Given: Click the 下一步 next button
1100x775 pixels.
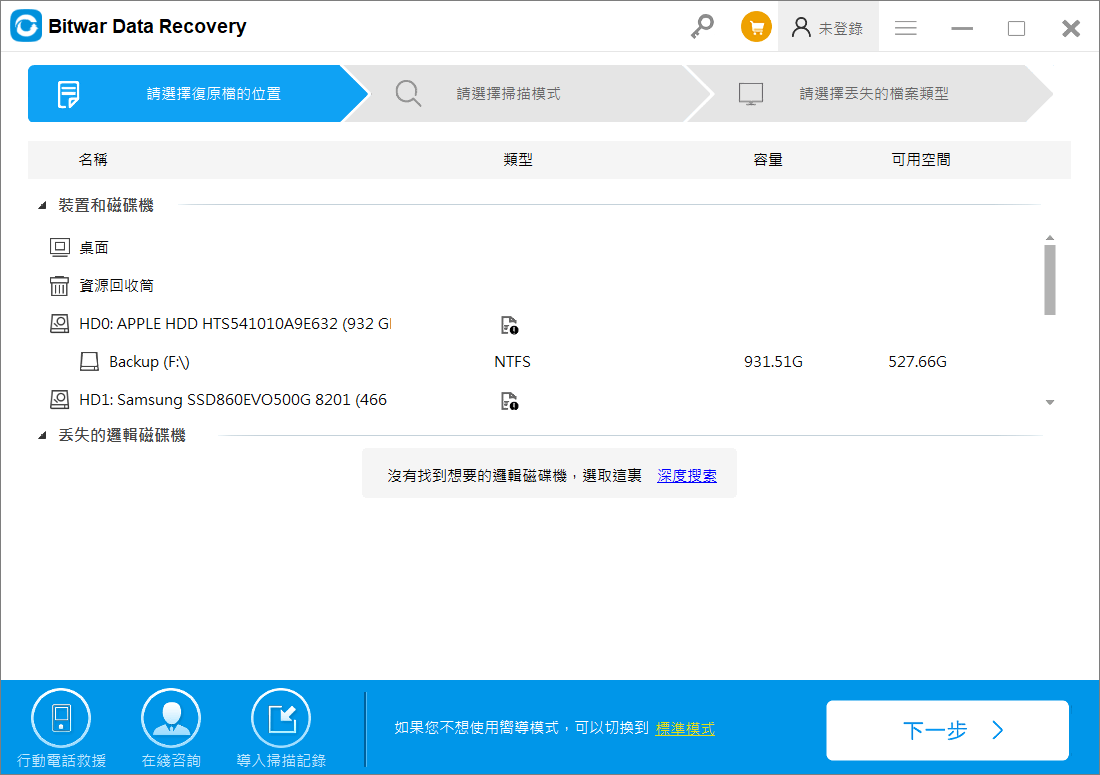Looking at the screenshot, I should 947,730.
